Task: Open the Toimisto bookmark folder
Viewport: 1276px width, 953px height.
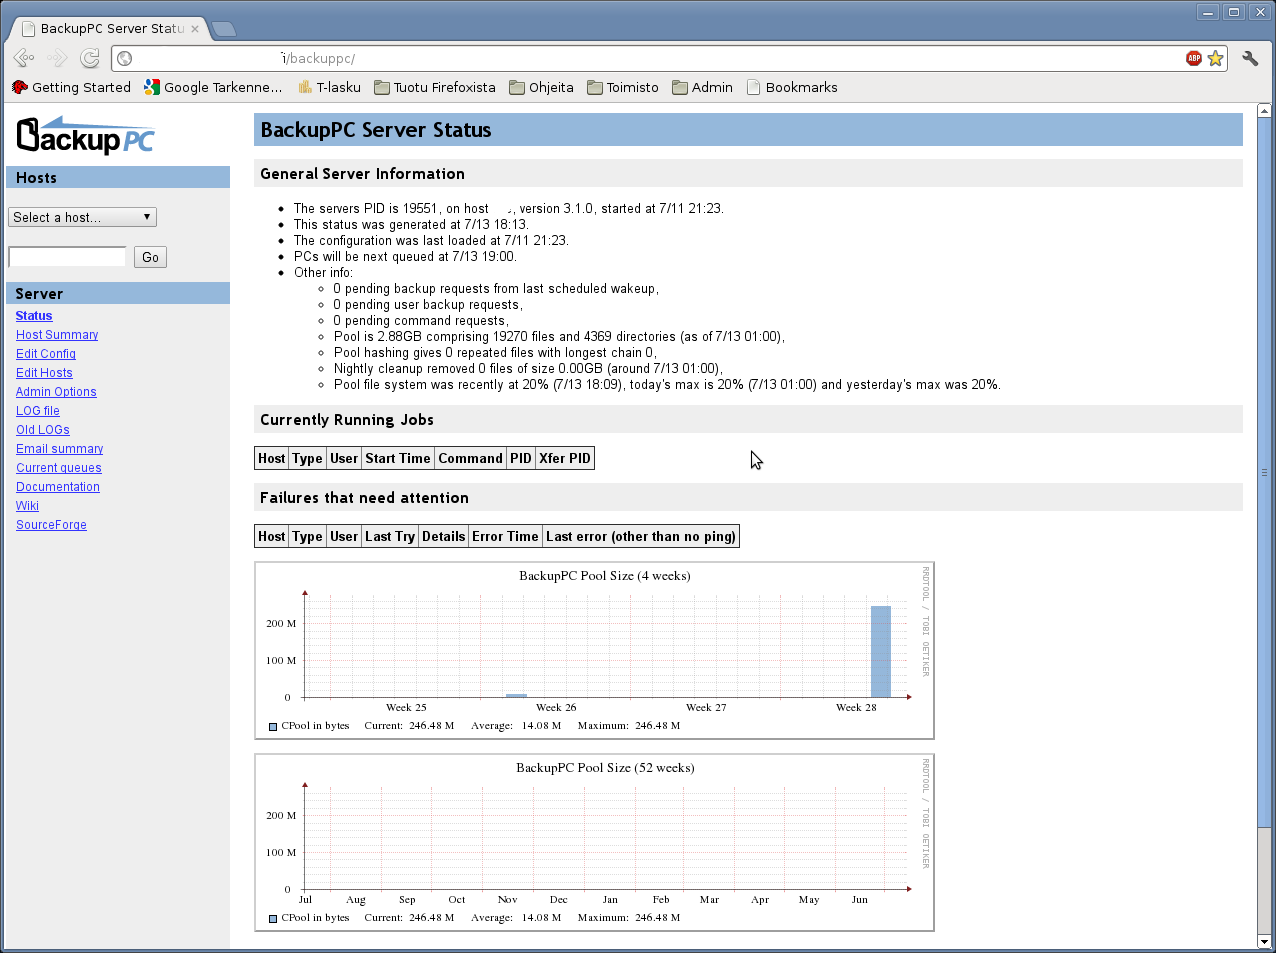Action: (622, 87)
